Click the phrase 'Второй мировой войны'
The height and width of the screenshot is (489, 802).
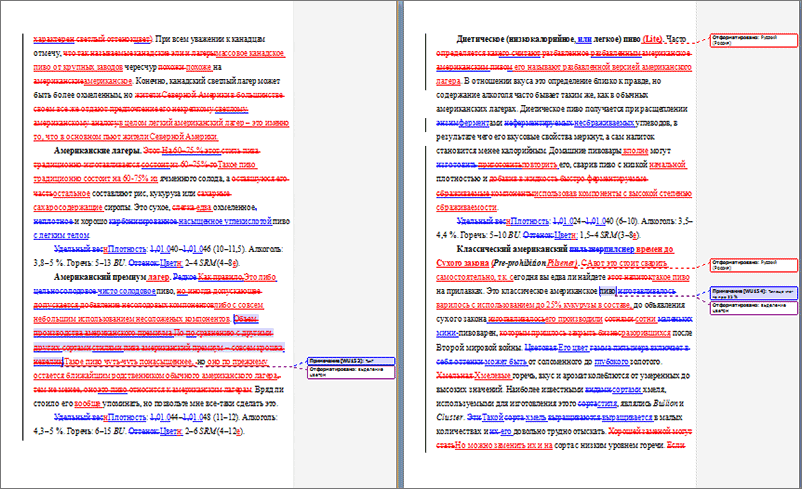tap(479, 347)
